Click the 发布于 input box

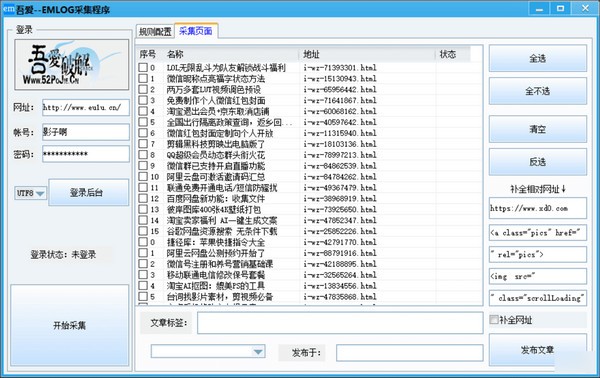(x=409, y=352)
